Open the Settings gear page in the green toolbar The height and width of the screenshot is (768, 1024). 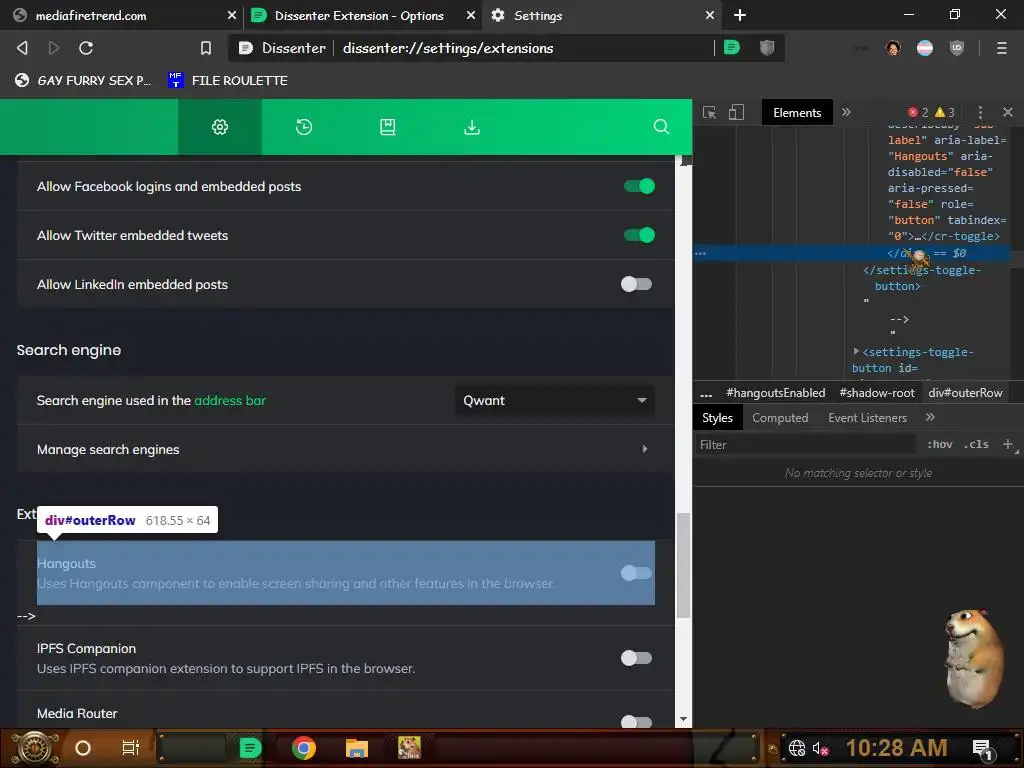coord(219,127)
